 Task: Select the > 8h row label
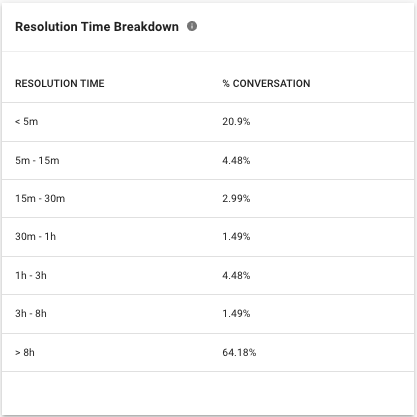[x=25, y=352]
